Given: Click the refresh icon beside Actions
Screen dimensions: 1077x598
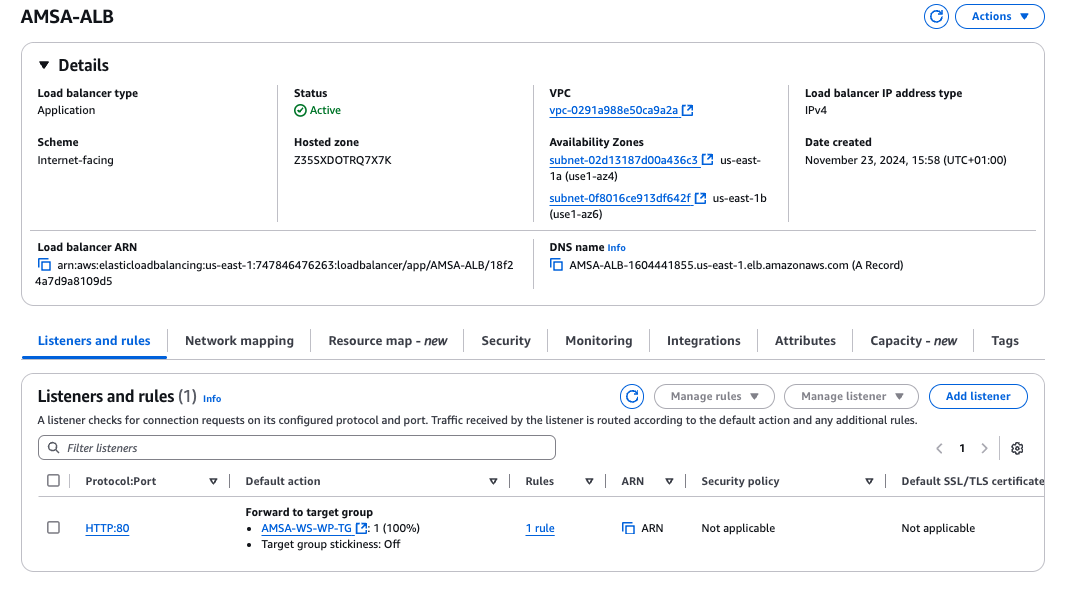Looking at the screenshot, I should (936, 16).
